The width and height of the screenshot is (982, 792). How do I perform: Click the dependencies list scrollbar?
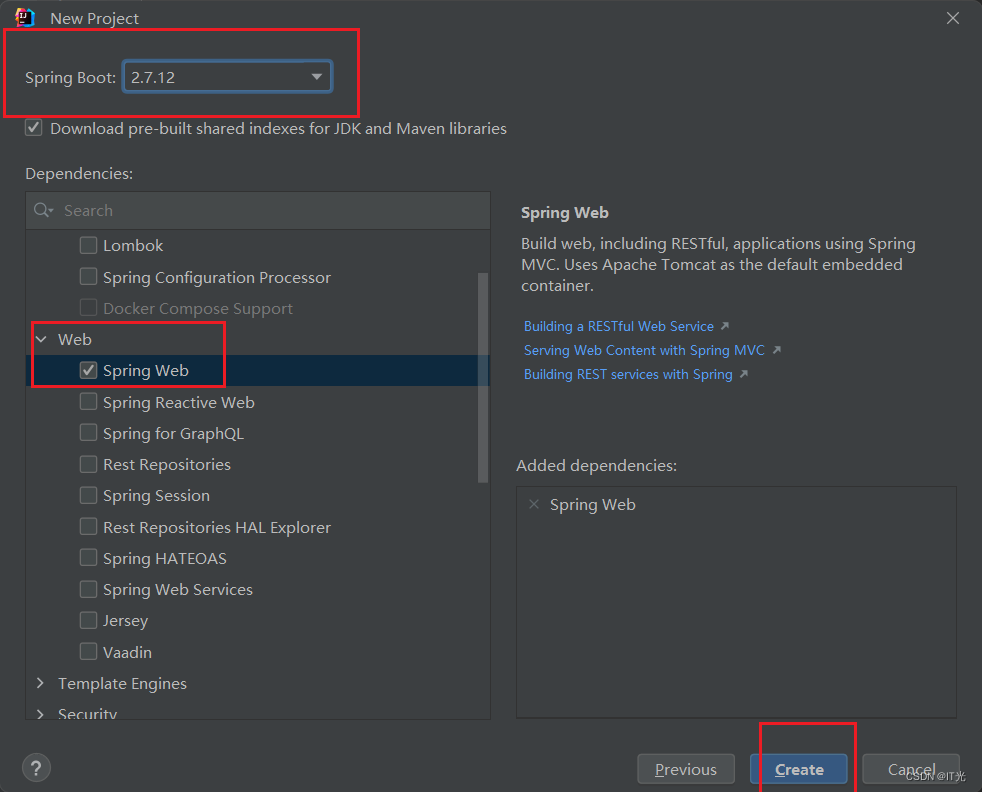tap(483, 378)
